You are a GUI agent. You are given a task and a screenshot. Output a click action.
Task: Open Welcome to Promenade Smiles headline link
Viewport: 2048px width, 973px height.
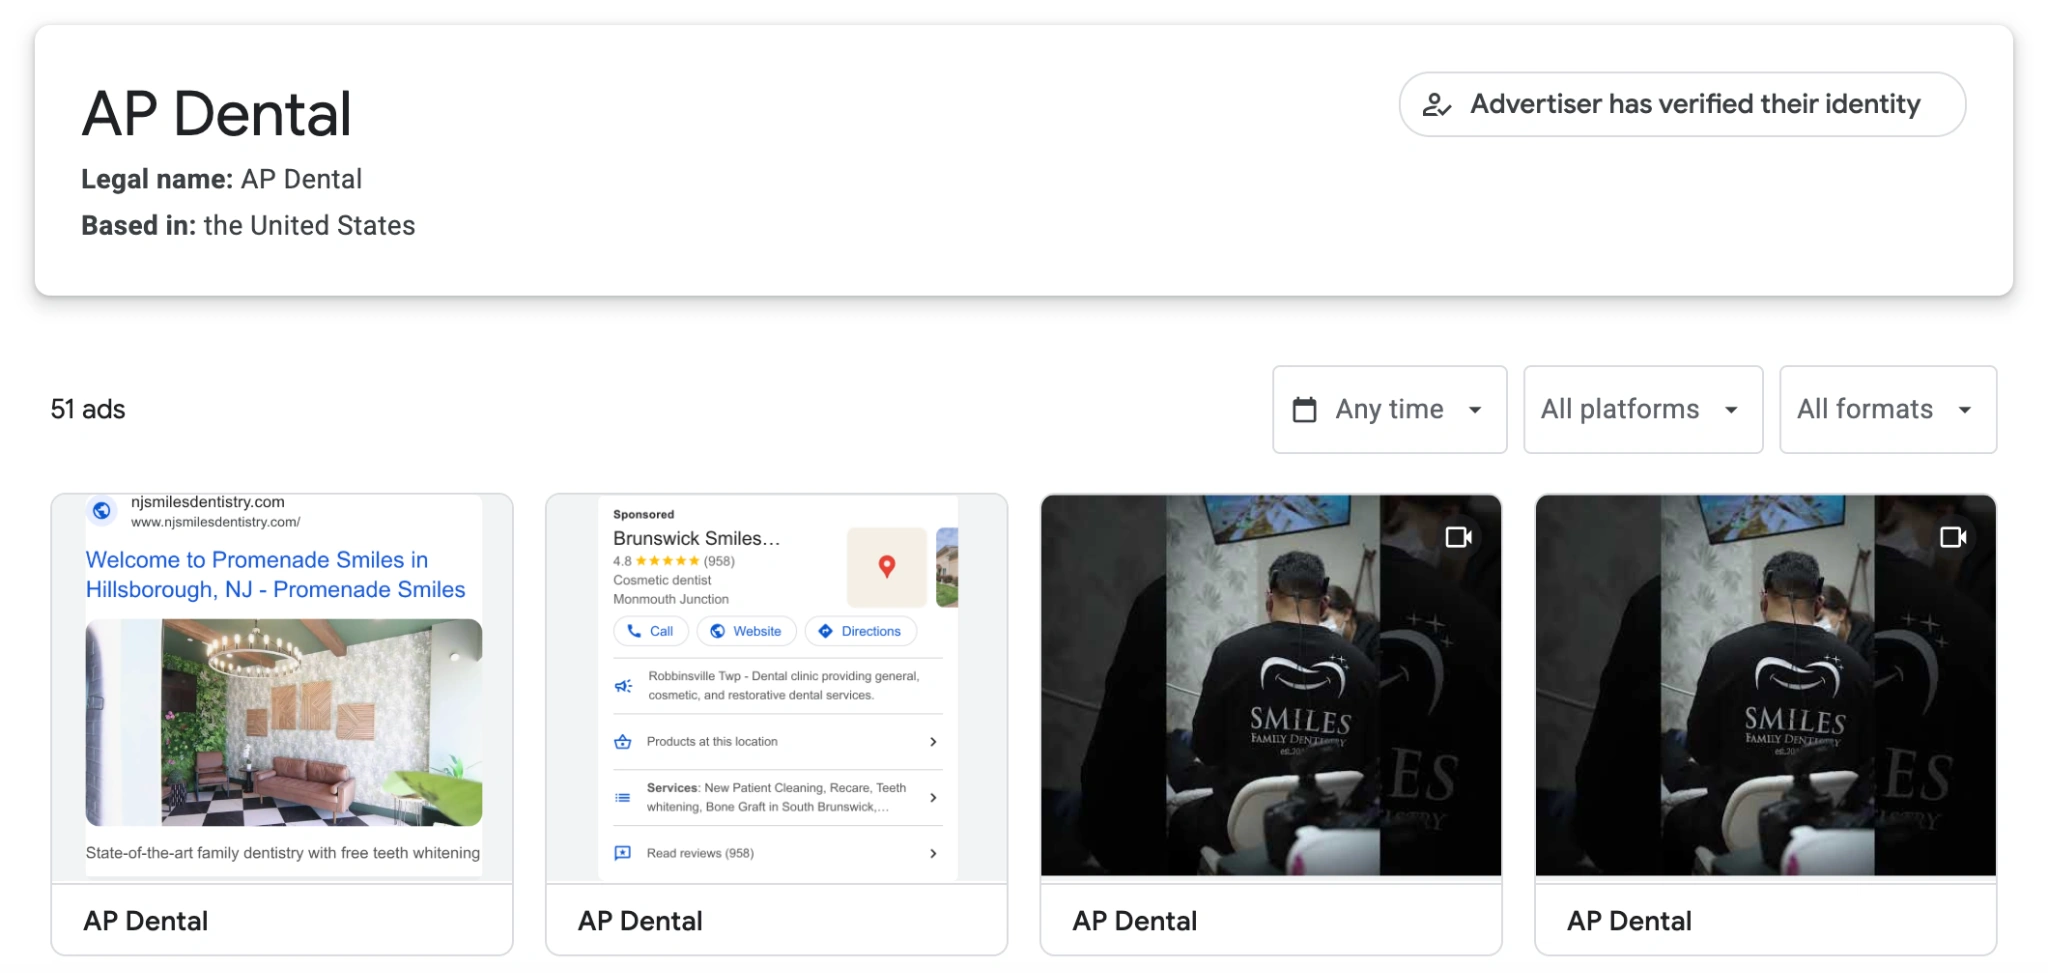click(275, 575)
